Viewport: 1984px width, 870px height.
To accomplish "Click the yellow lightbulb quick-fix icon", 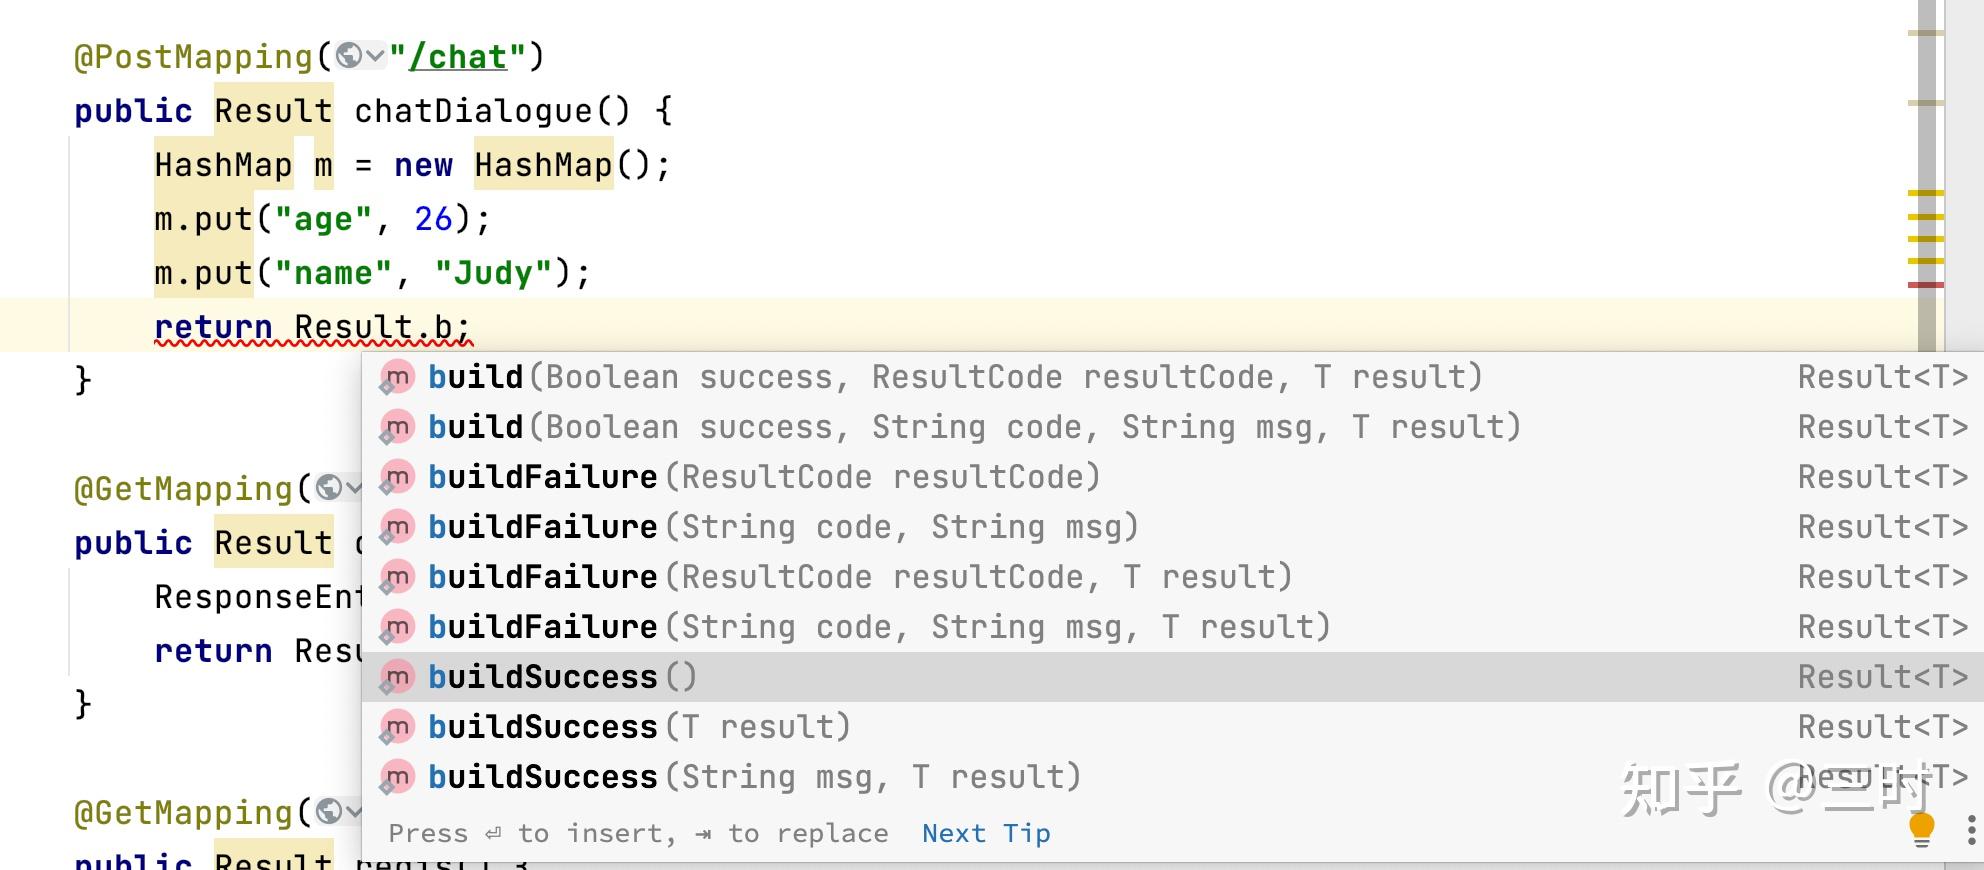I will coord(1922,830).
